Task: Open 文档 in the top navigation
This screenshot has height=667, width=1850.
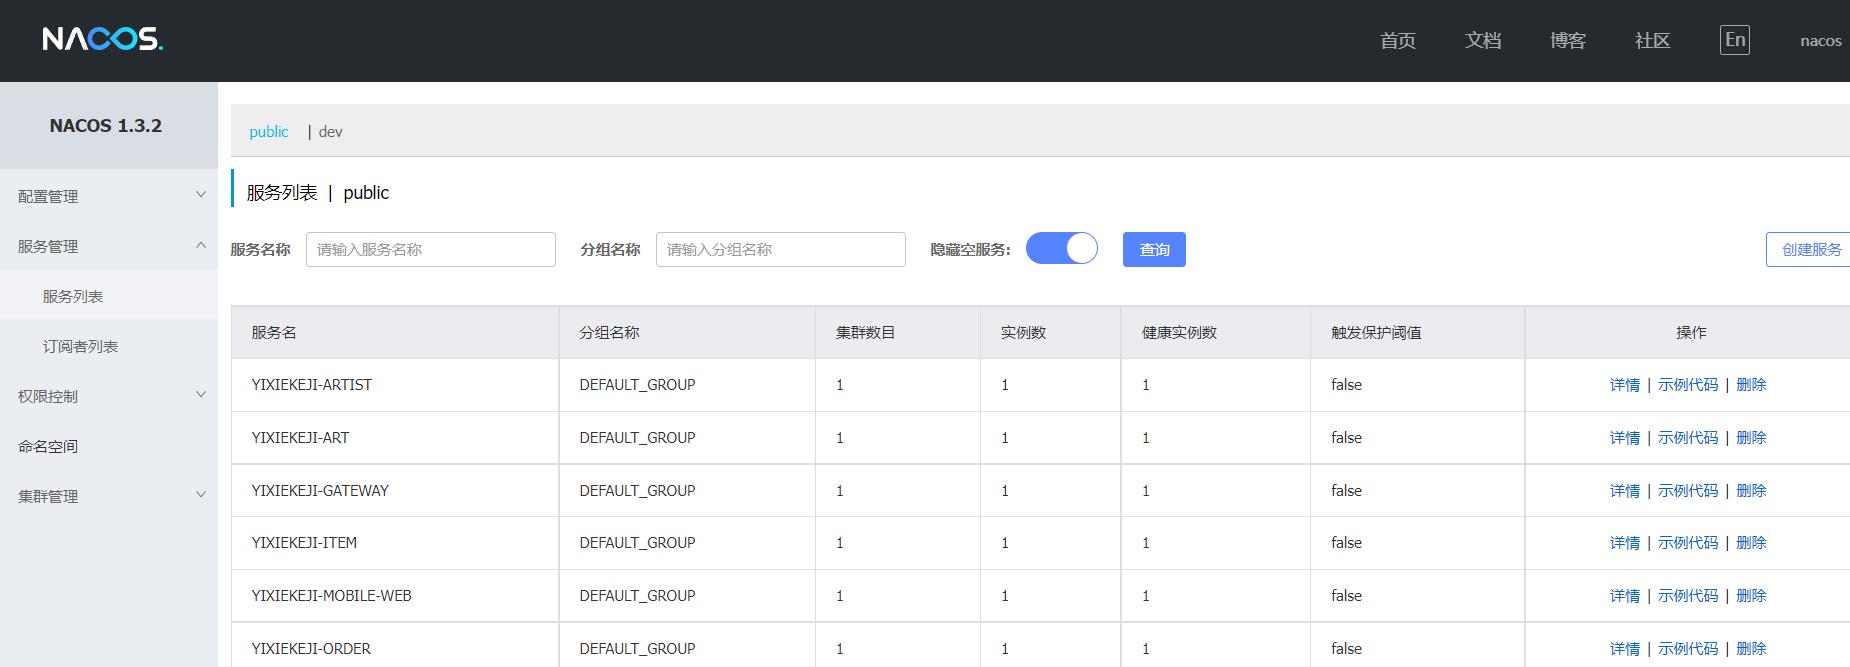Action: 1483,40
